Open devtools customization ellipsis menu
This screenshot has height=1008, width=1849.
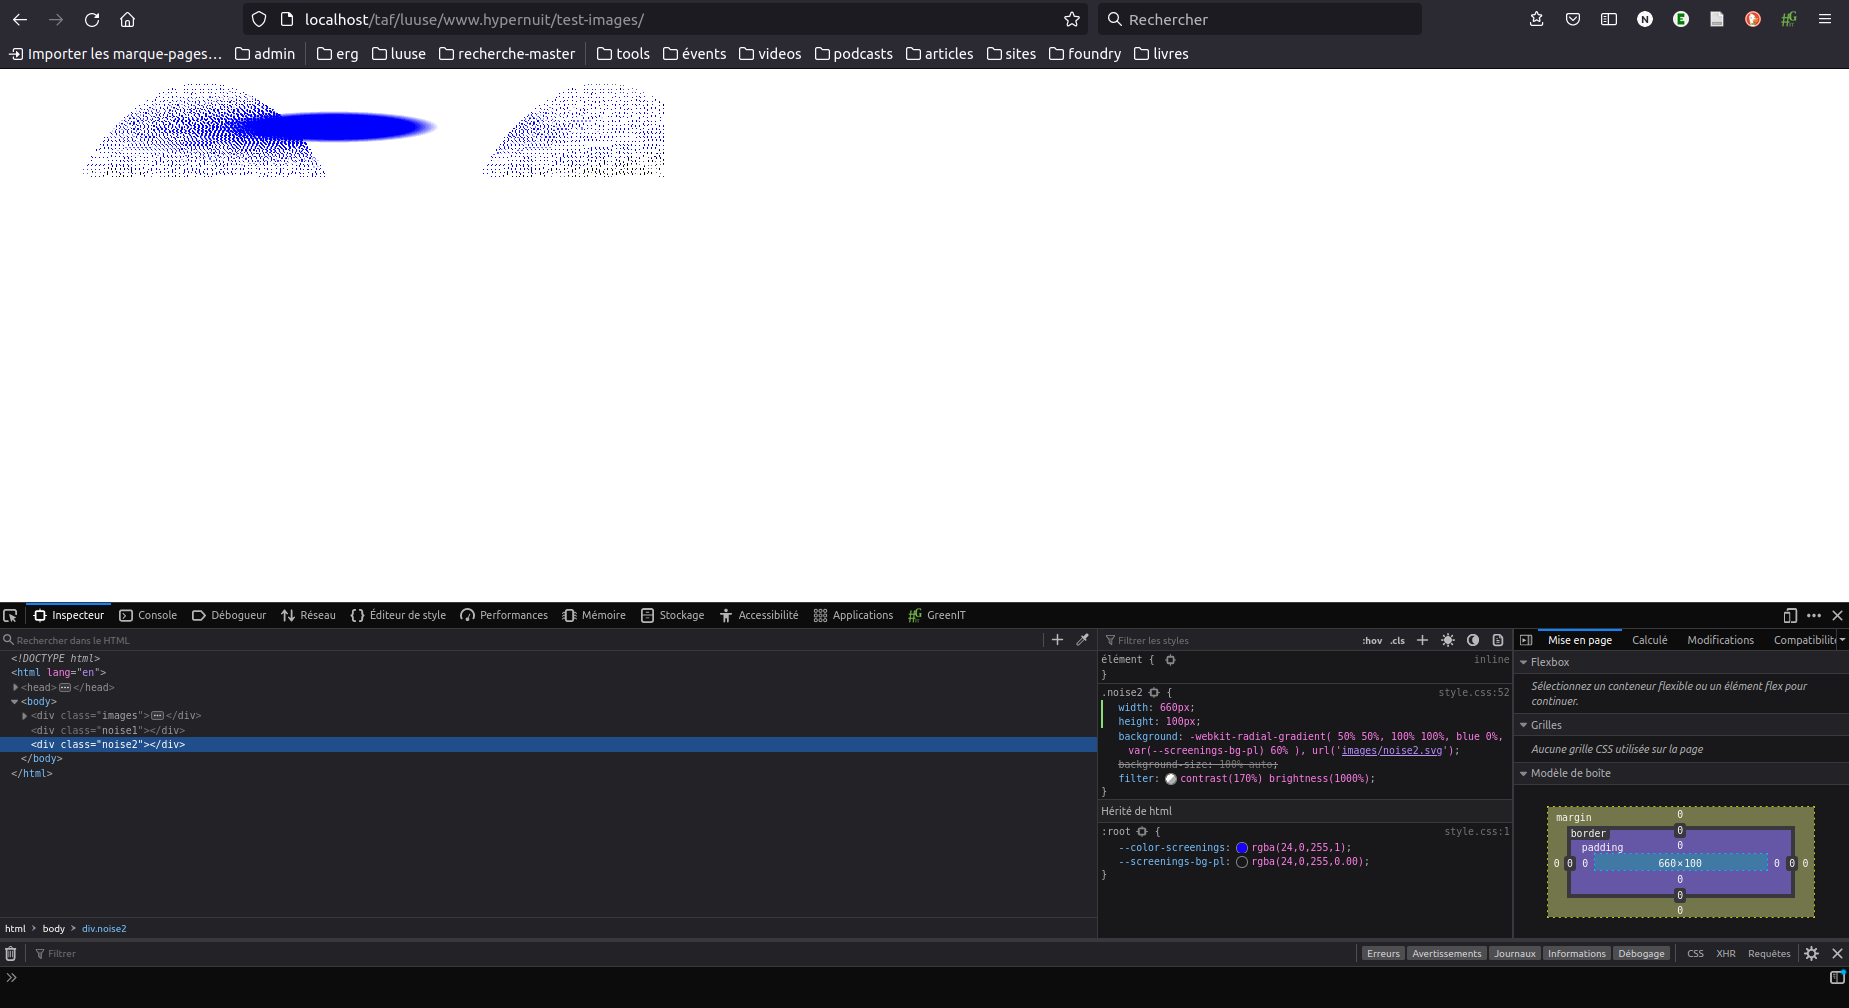tap(1814, 616)
